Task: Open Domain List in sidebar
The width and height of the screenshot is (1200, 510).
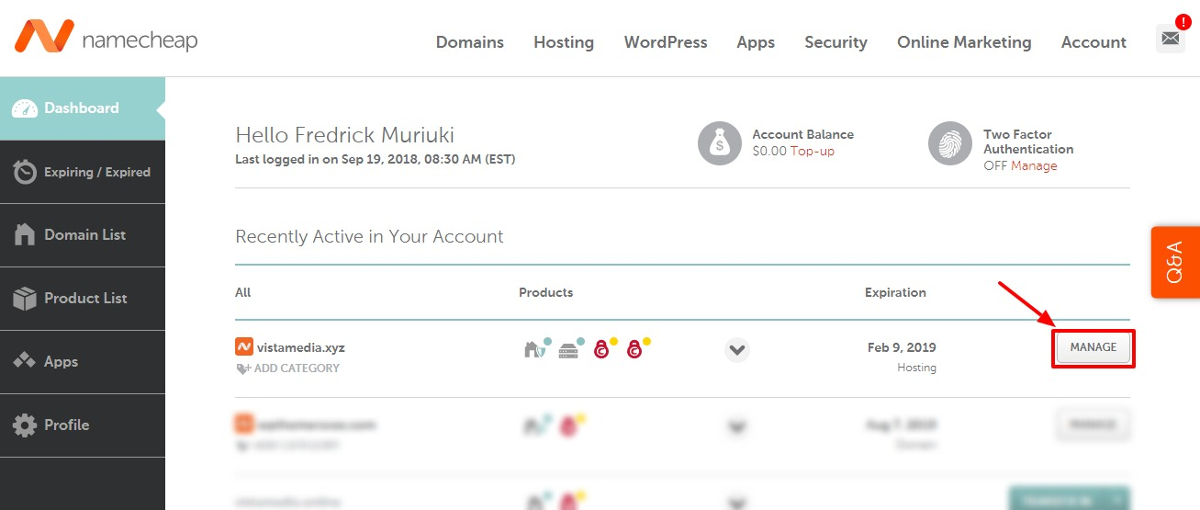Action: (x=82, y=235)
